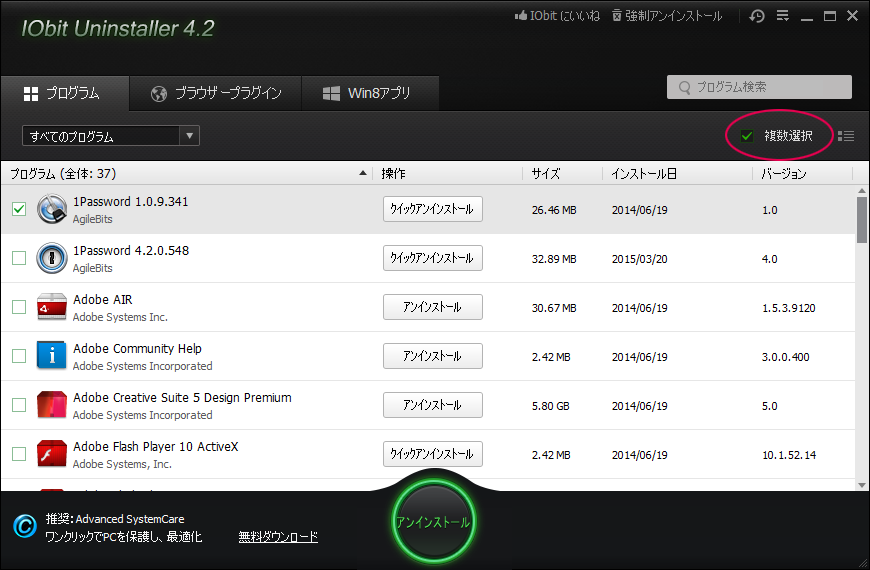Viewport: 870px width, 570px height.
Task: Quick uninstall 1Password 4.2.0.548
Action: (x=433, y=258)
